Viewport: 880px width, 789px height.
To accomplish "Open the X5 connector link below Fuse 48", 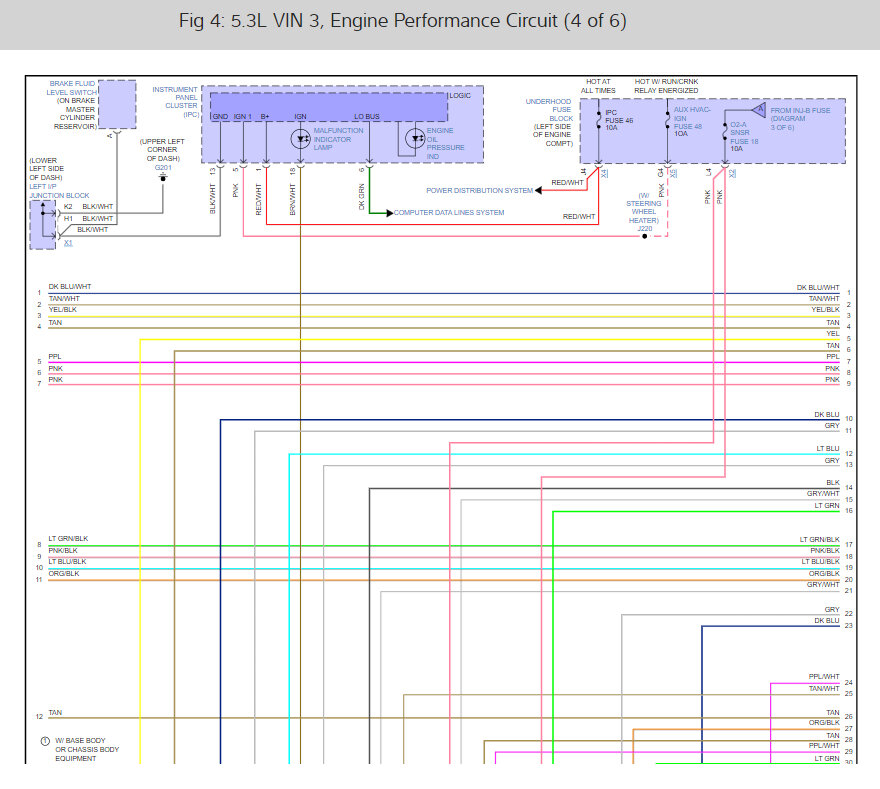I will pos(674,172).
